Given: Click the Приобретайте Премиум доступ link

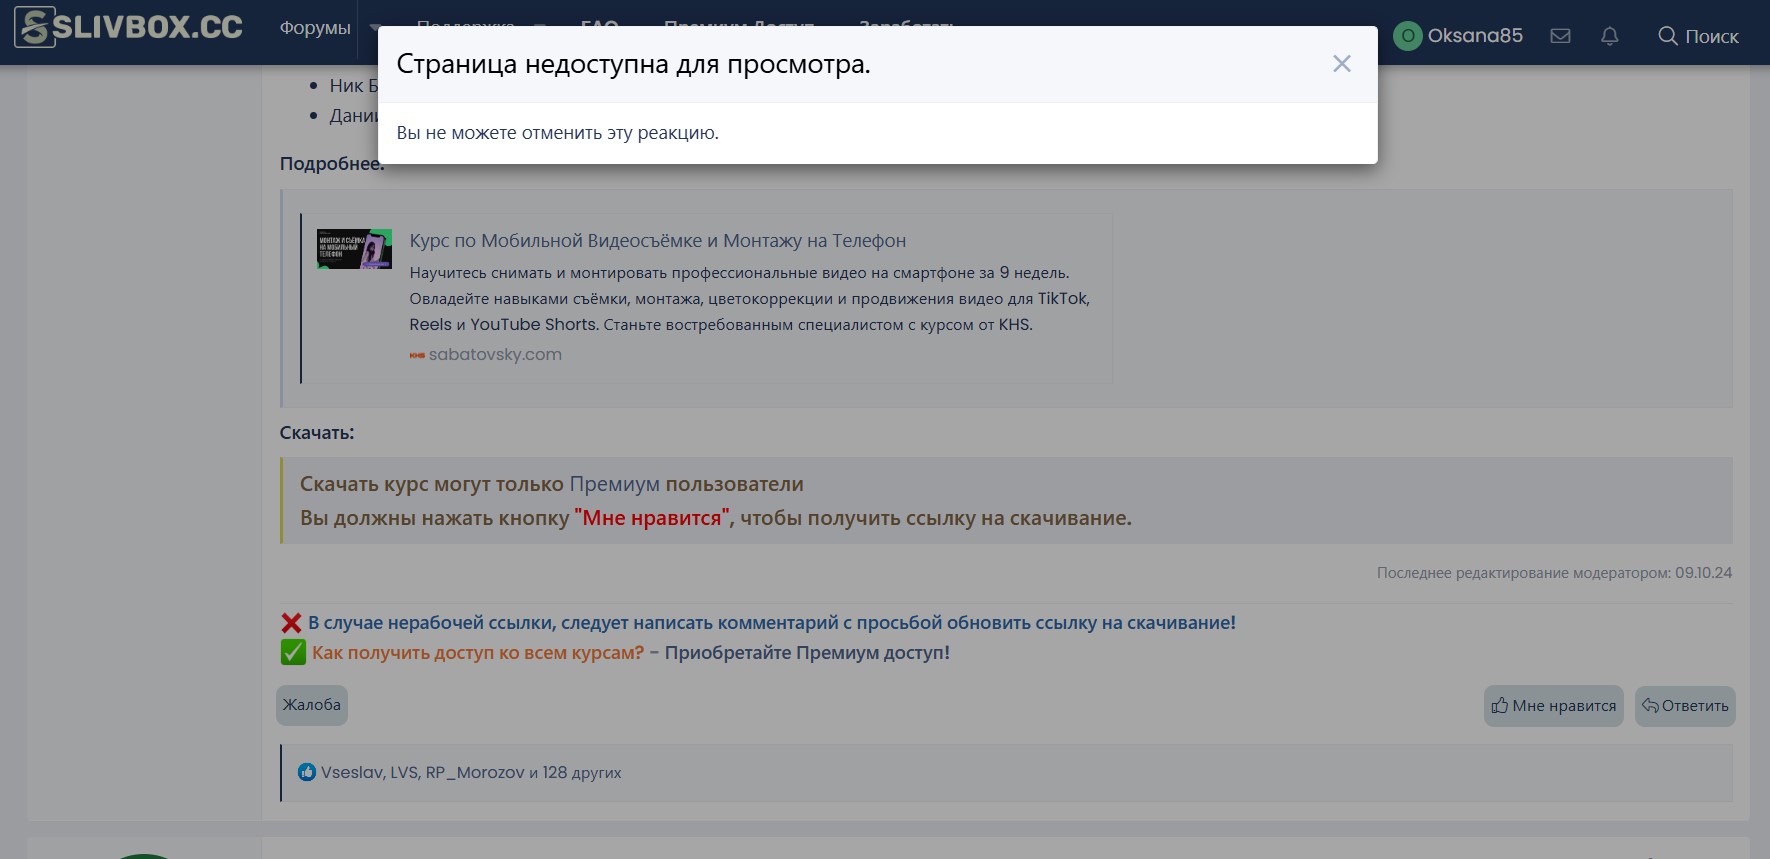Looking at the screenshot, I should coord(806,653).
